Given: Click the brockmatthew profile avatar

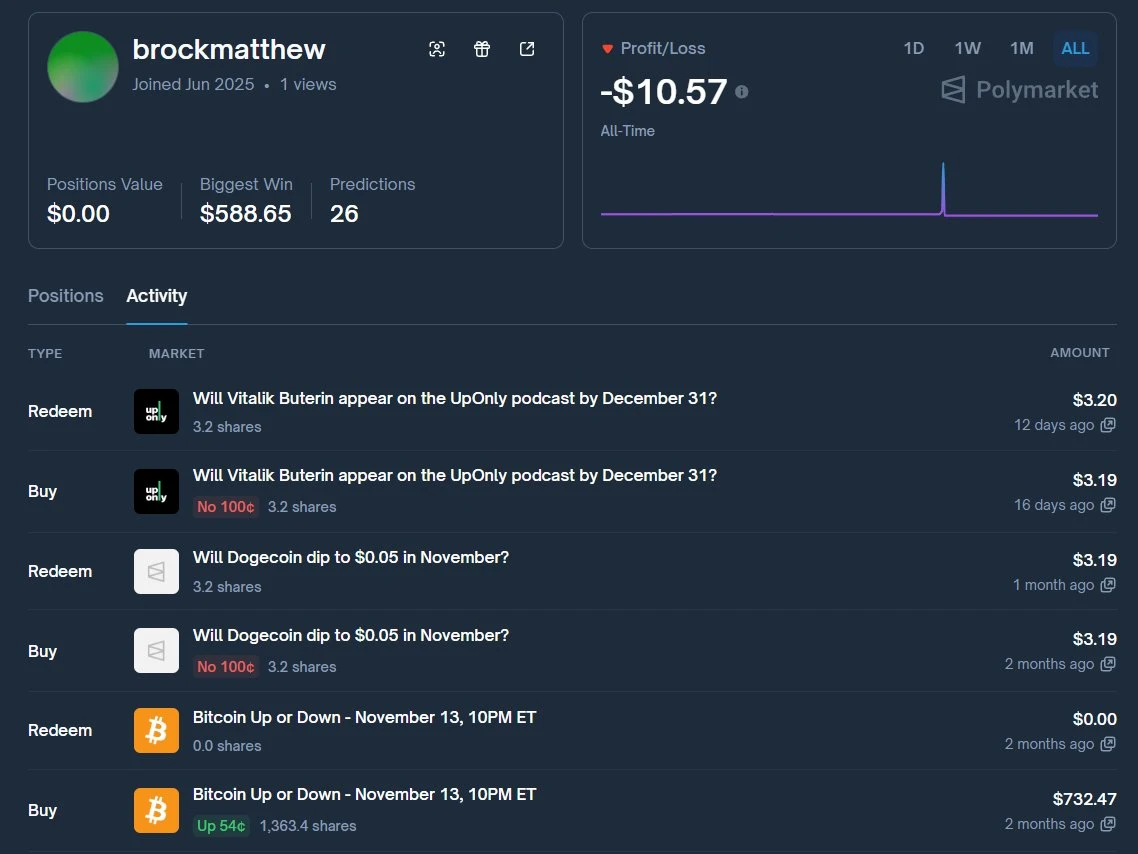Looking at the screenshot, I should [x=83, y=67].
